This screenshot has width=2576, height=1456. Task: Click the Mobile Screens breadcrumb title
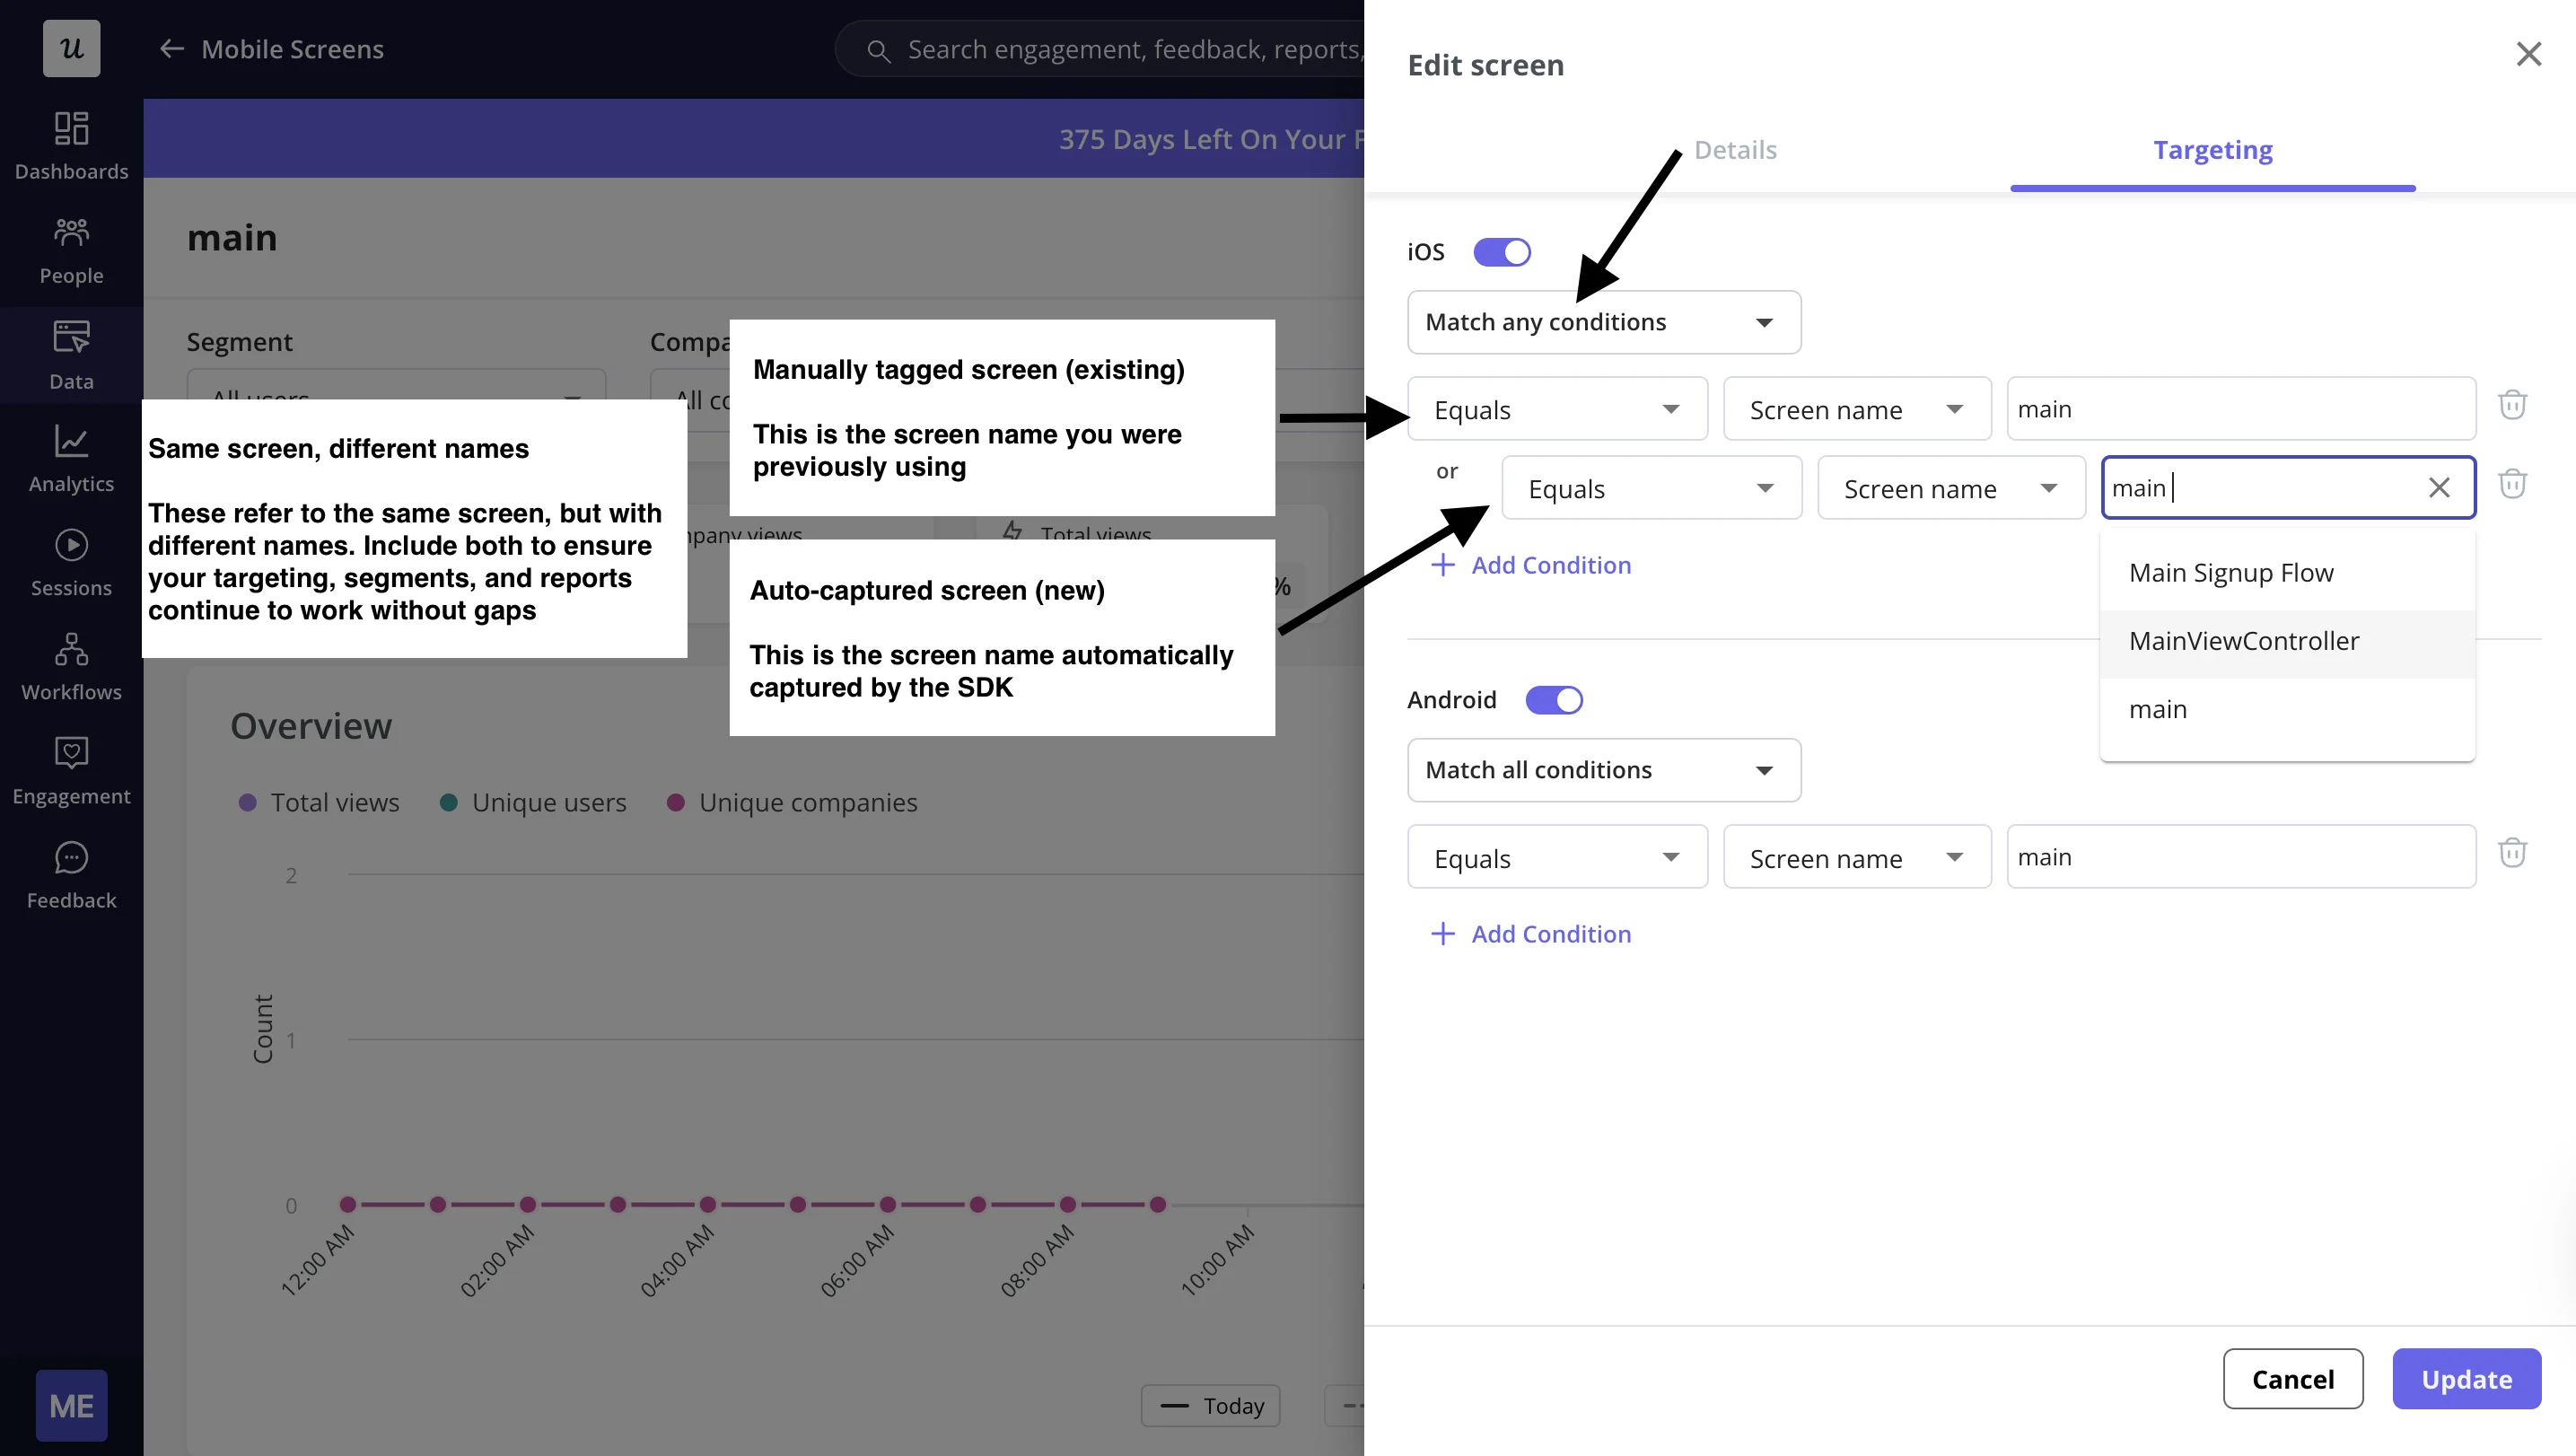pos(292,49)
